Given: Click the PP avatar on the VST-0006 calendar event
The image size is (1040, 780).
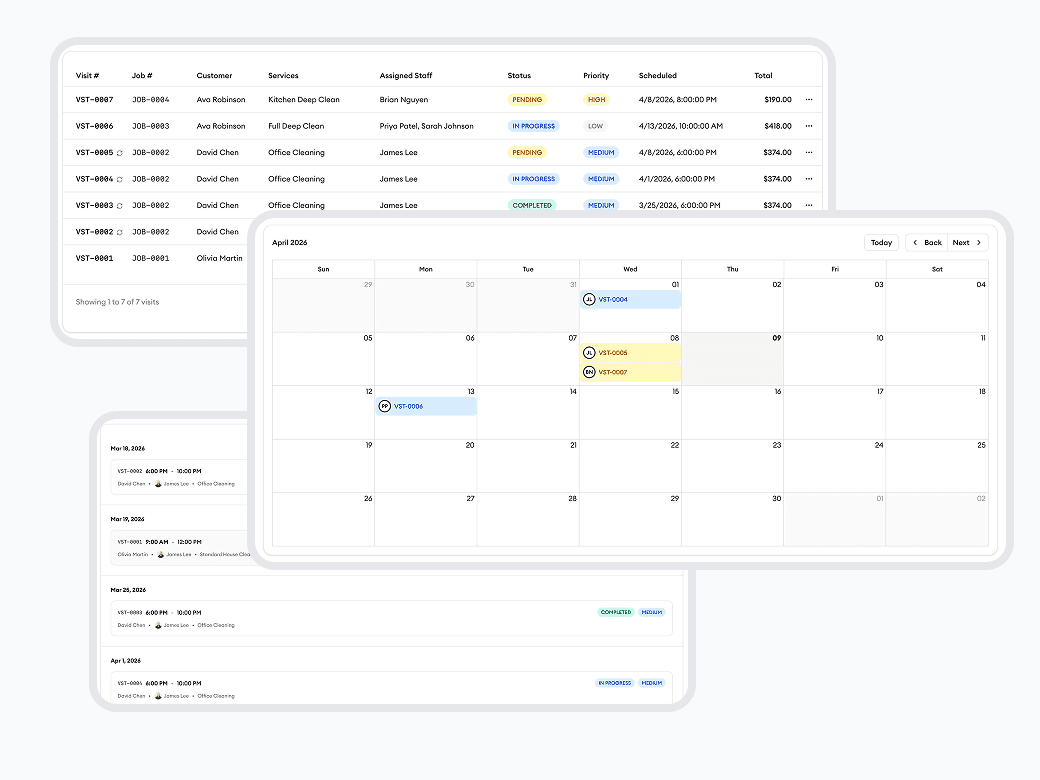Looking at the screenshot, I should coord(385,406).
